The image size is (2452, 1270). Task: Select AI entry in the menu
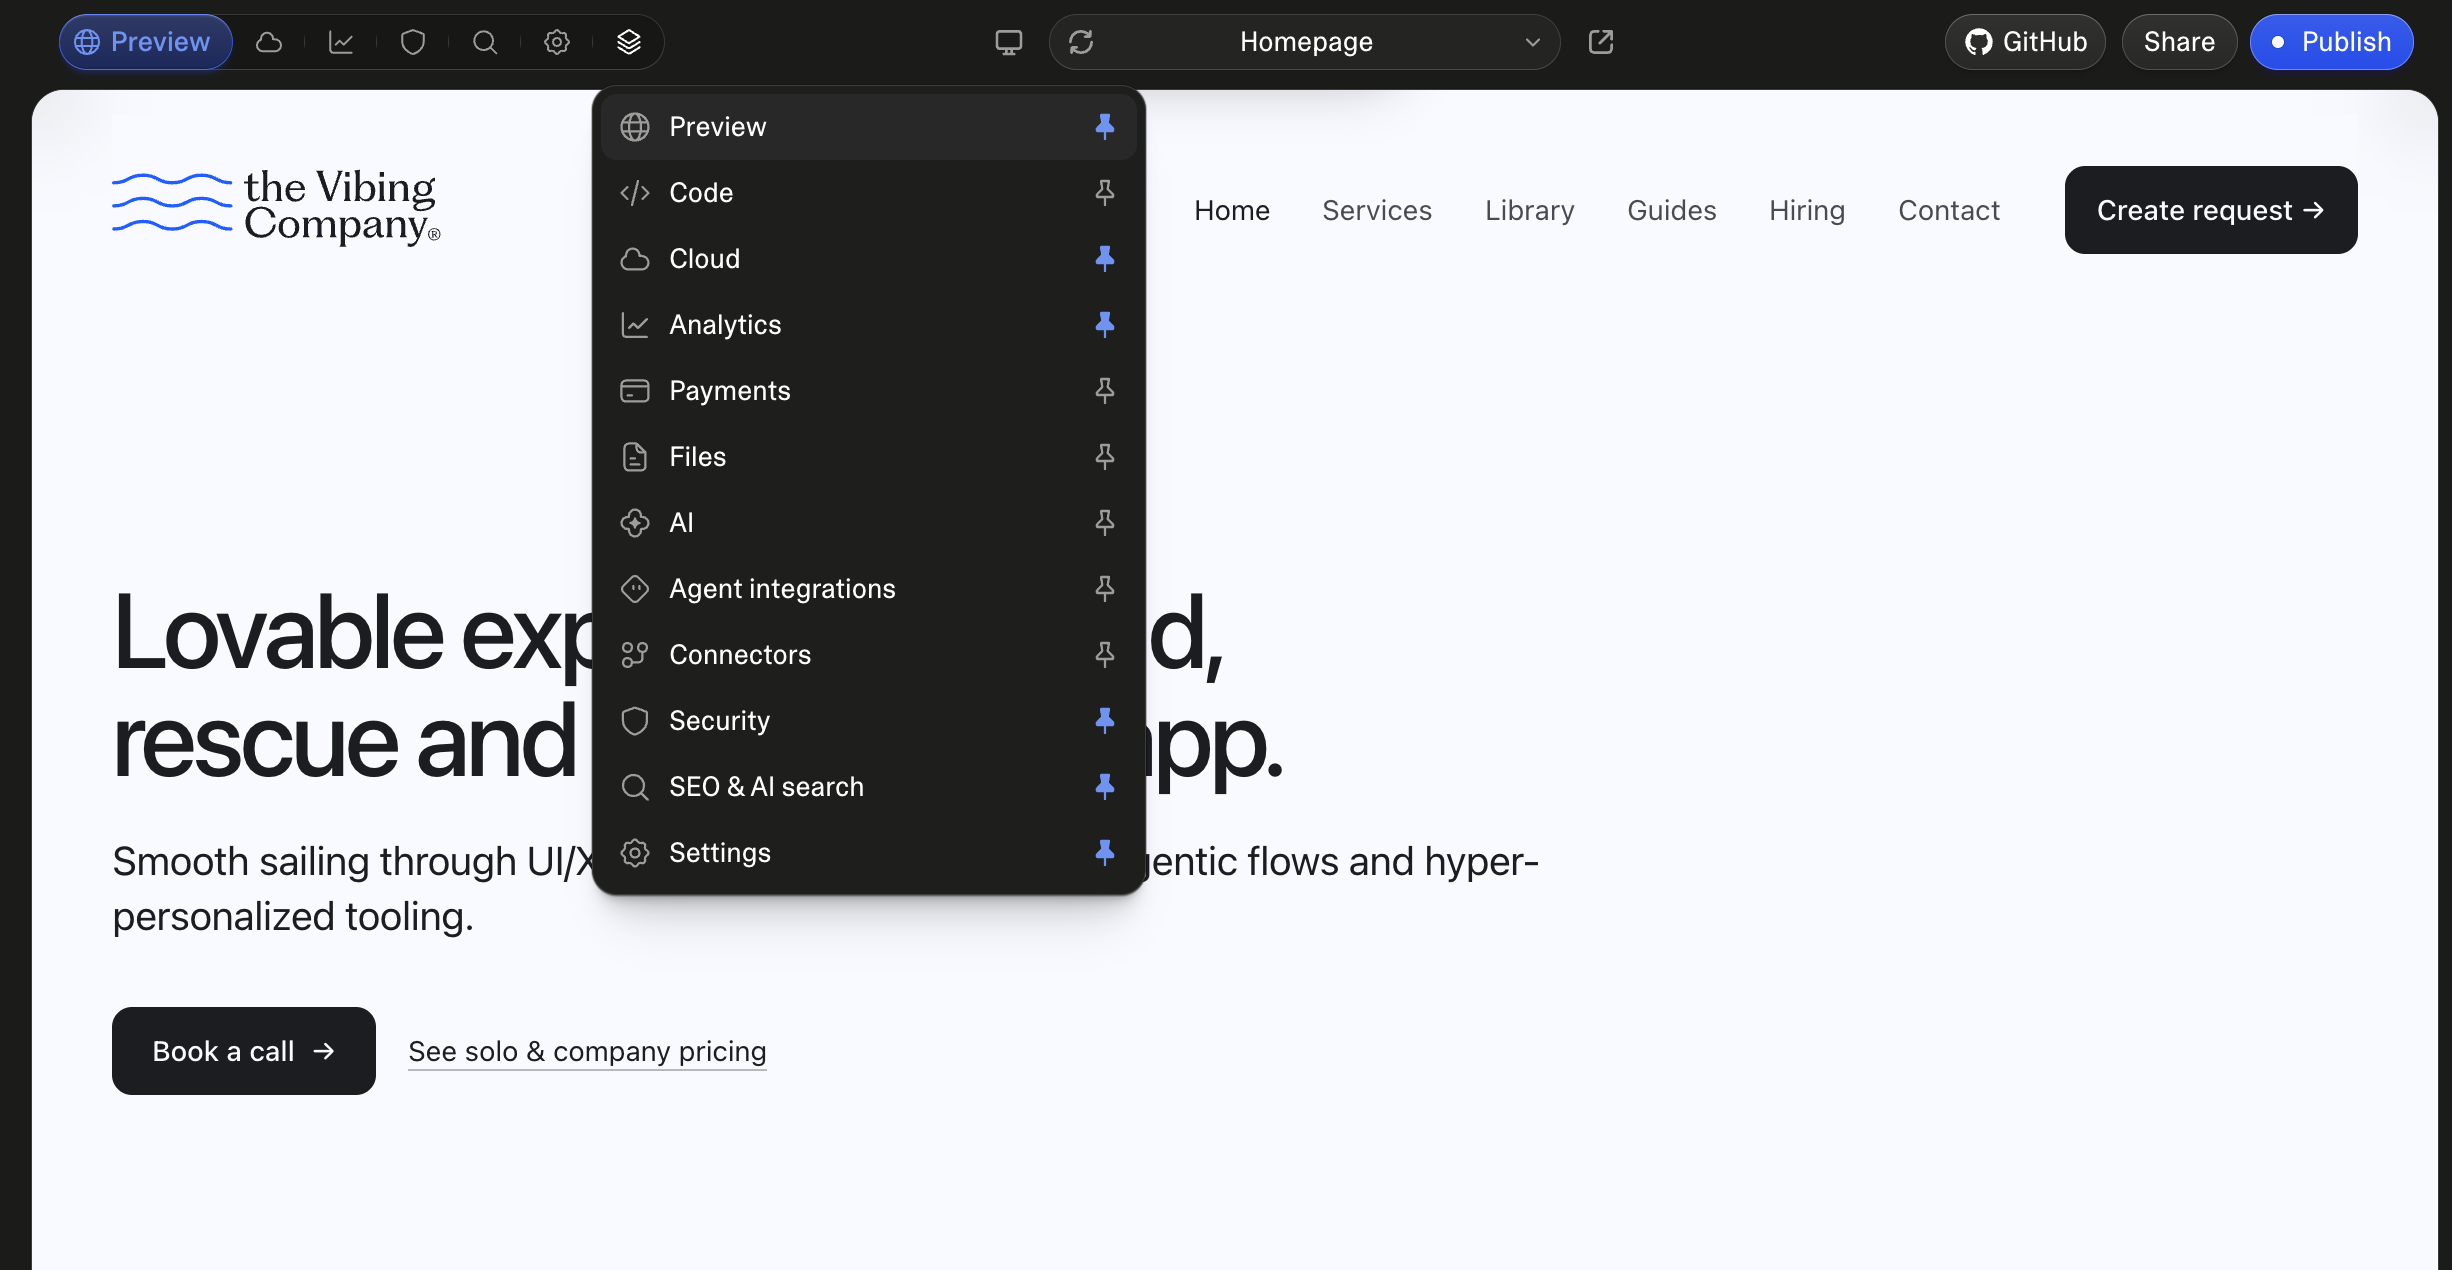coord(868,523)
